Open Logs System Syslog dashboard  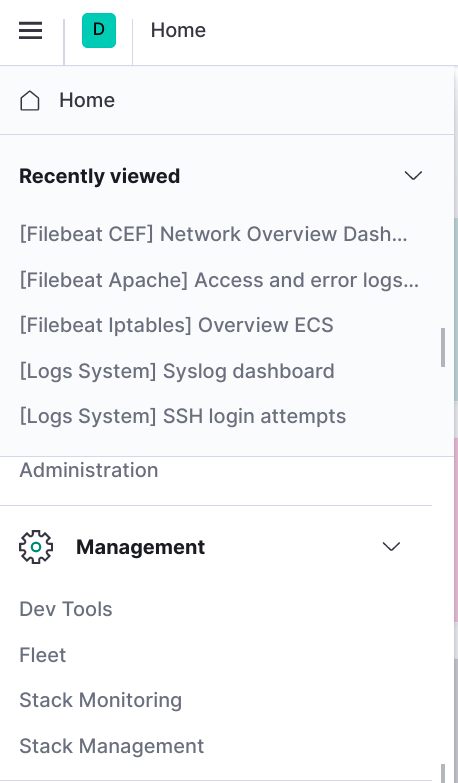click(177, 371)
